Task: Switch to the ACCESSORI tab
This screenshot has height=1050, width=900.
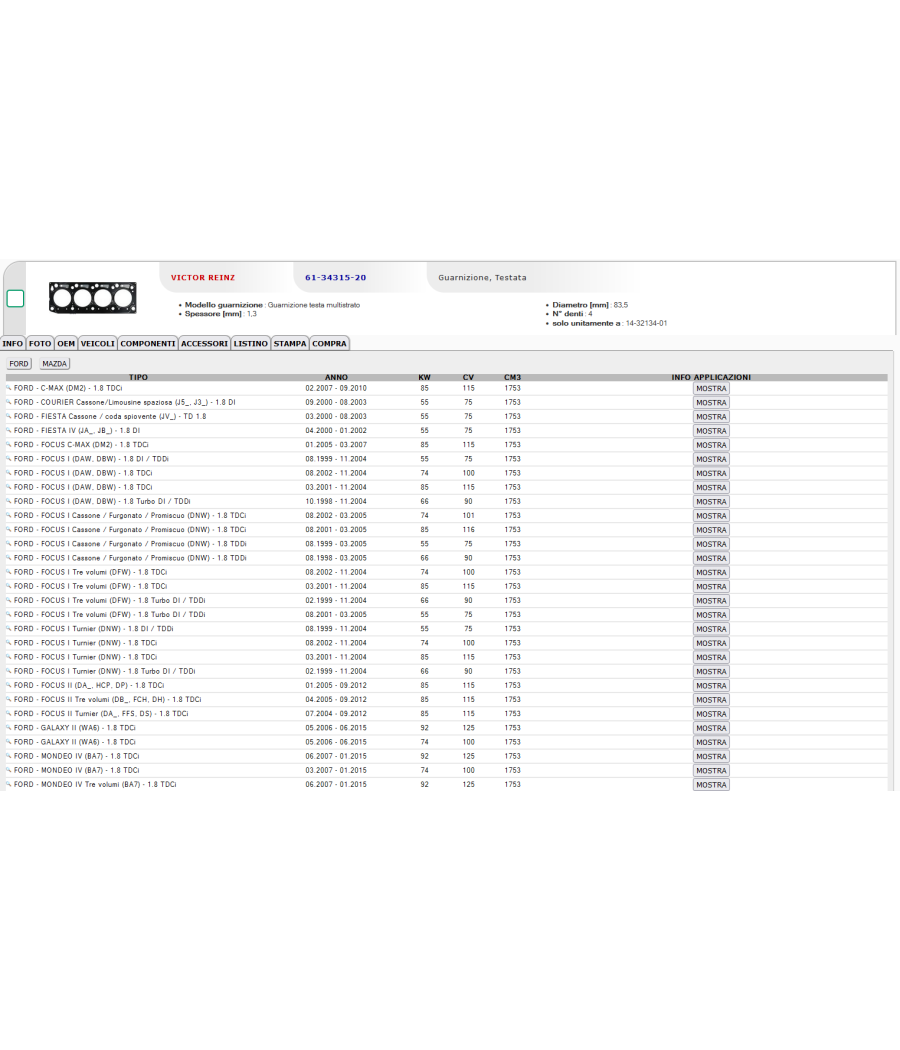Action: tap(204, 344)
